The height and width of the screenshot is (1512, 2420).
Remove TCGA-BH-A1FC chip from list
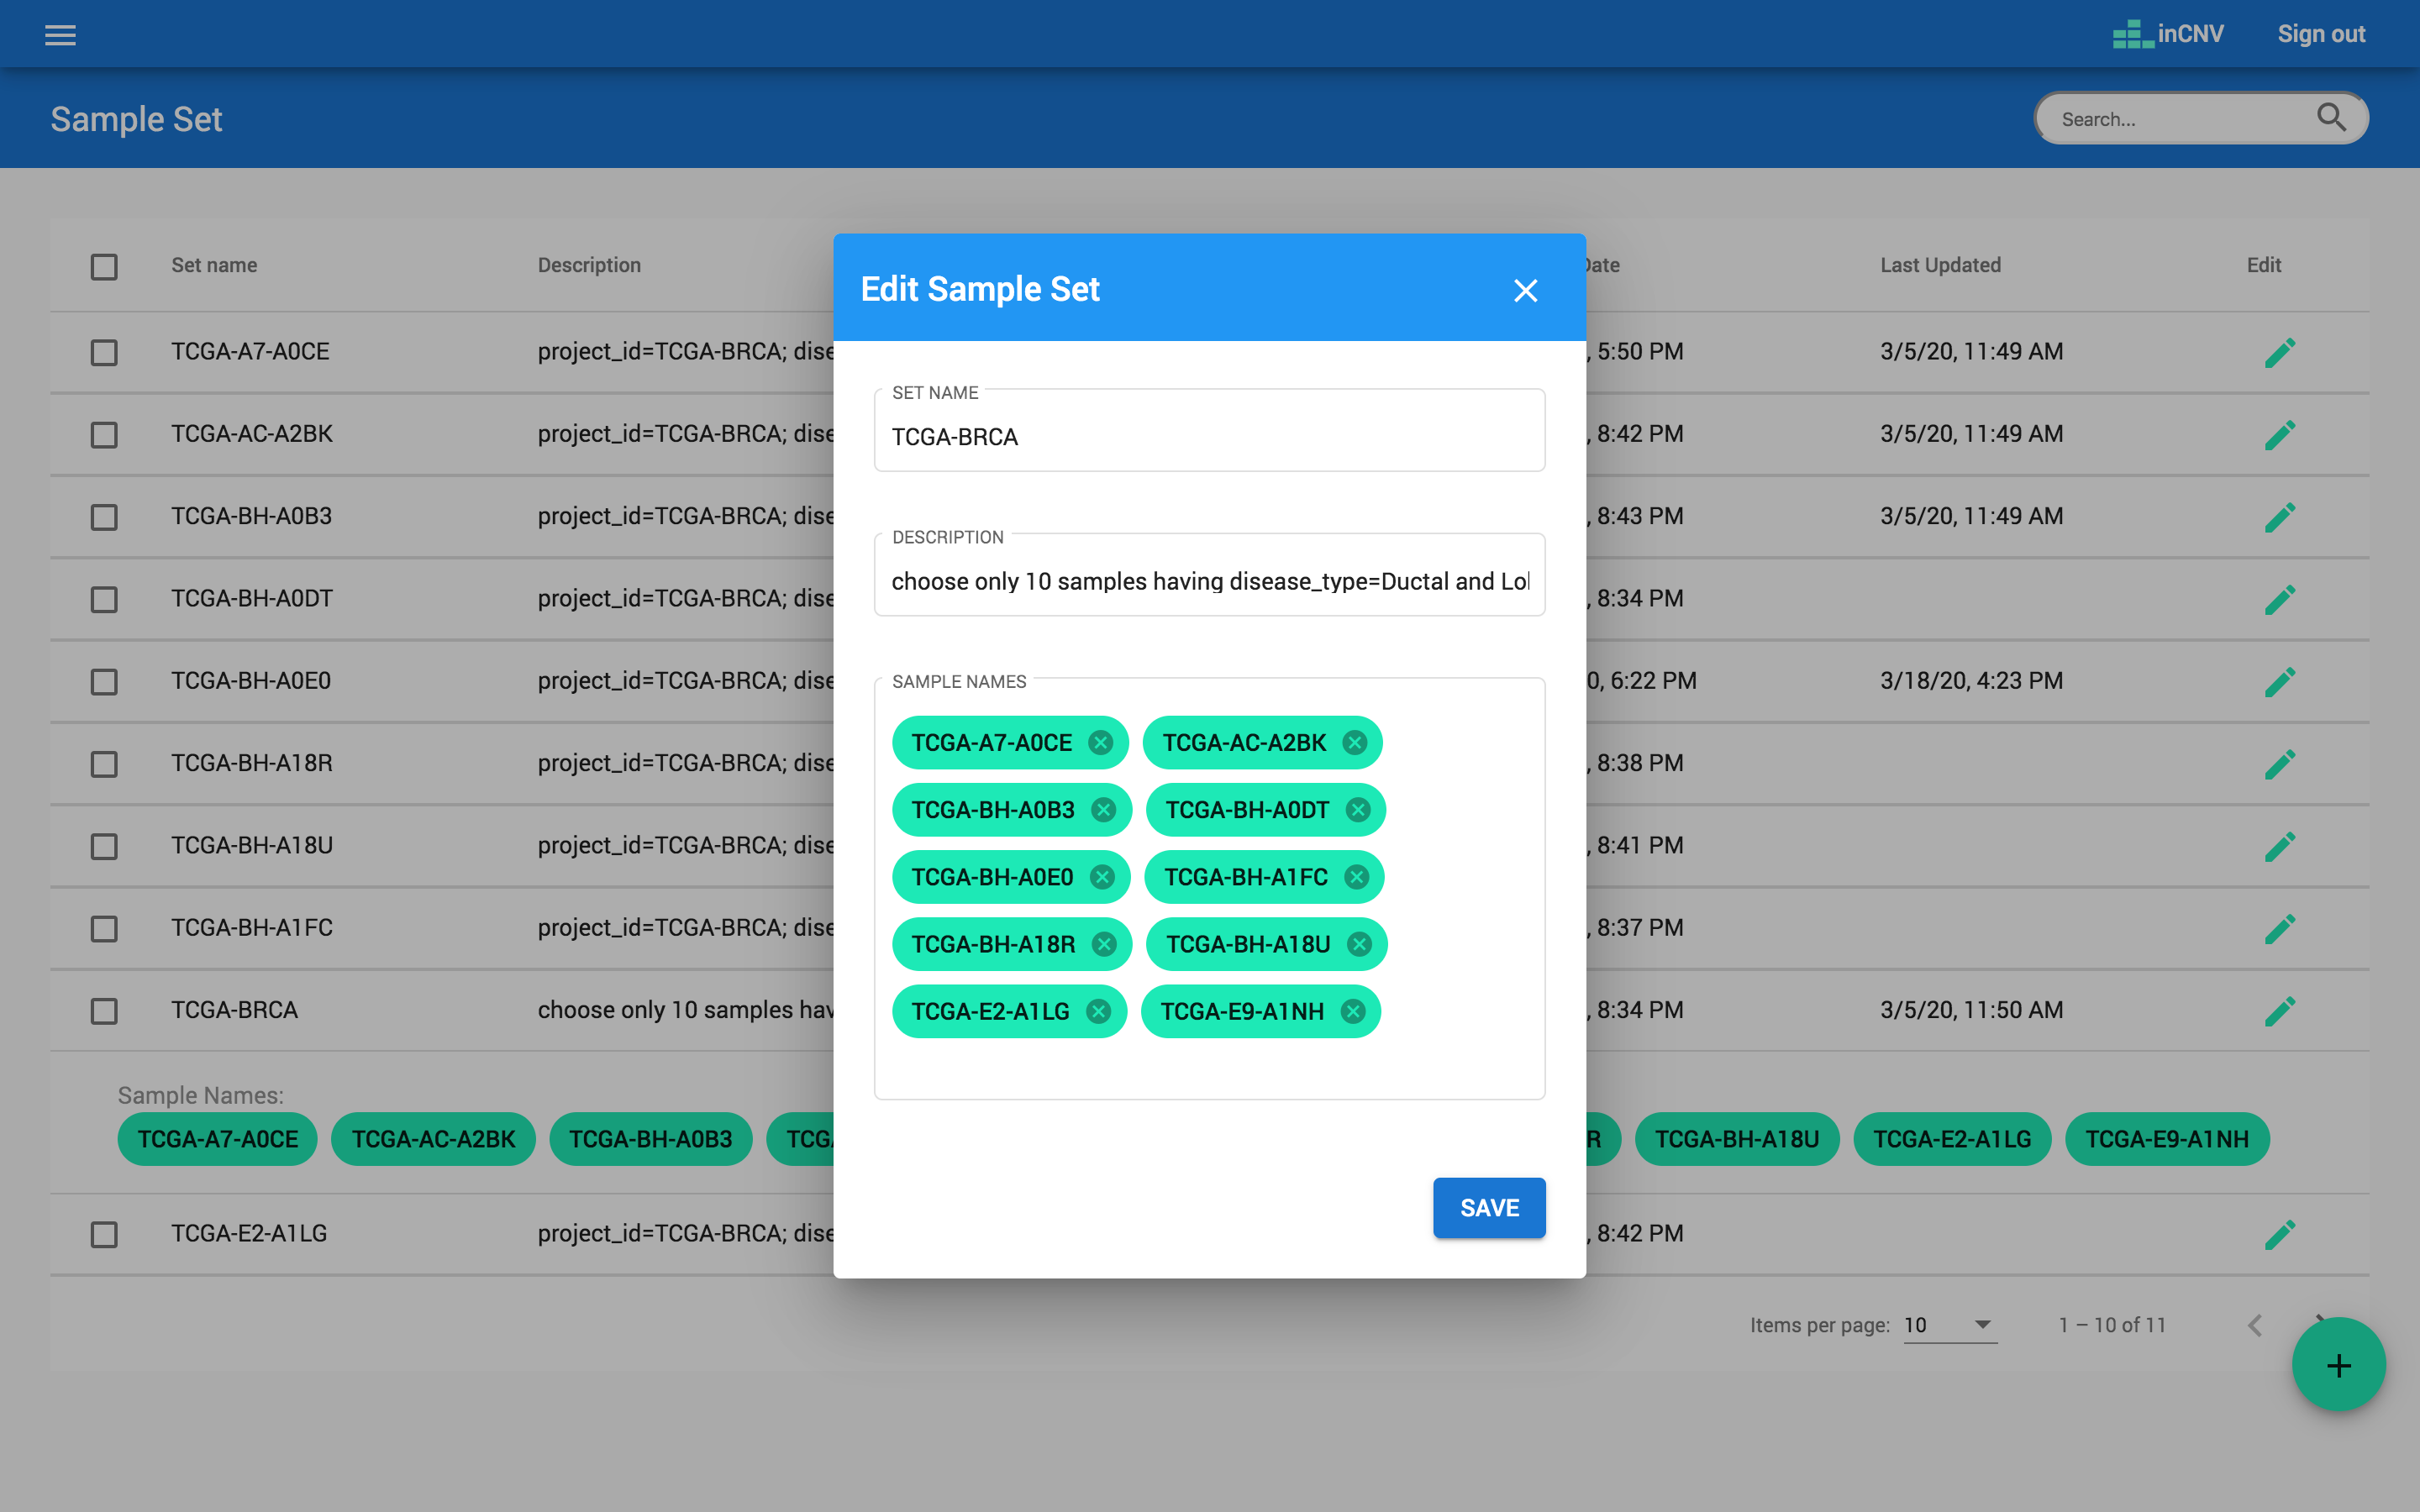click(x=1356, y=877)
